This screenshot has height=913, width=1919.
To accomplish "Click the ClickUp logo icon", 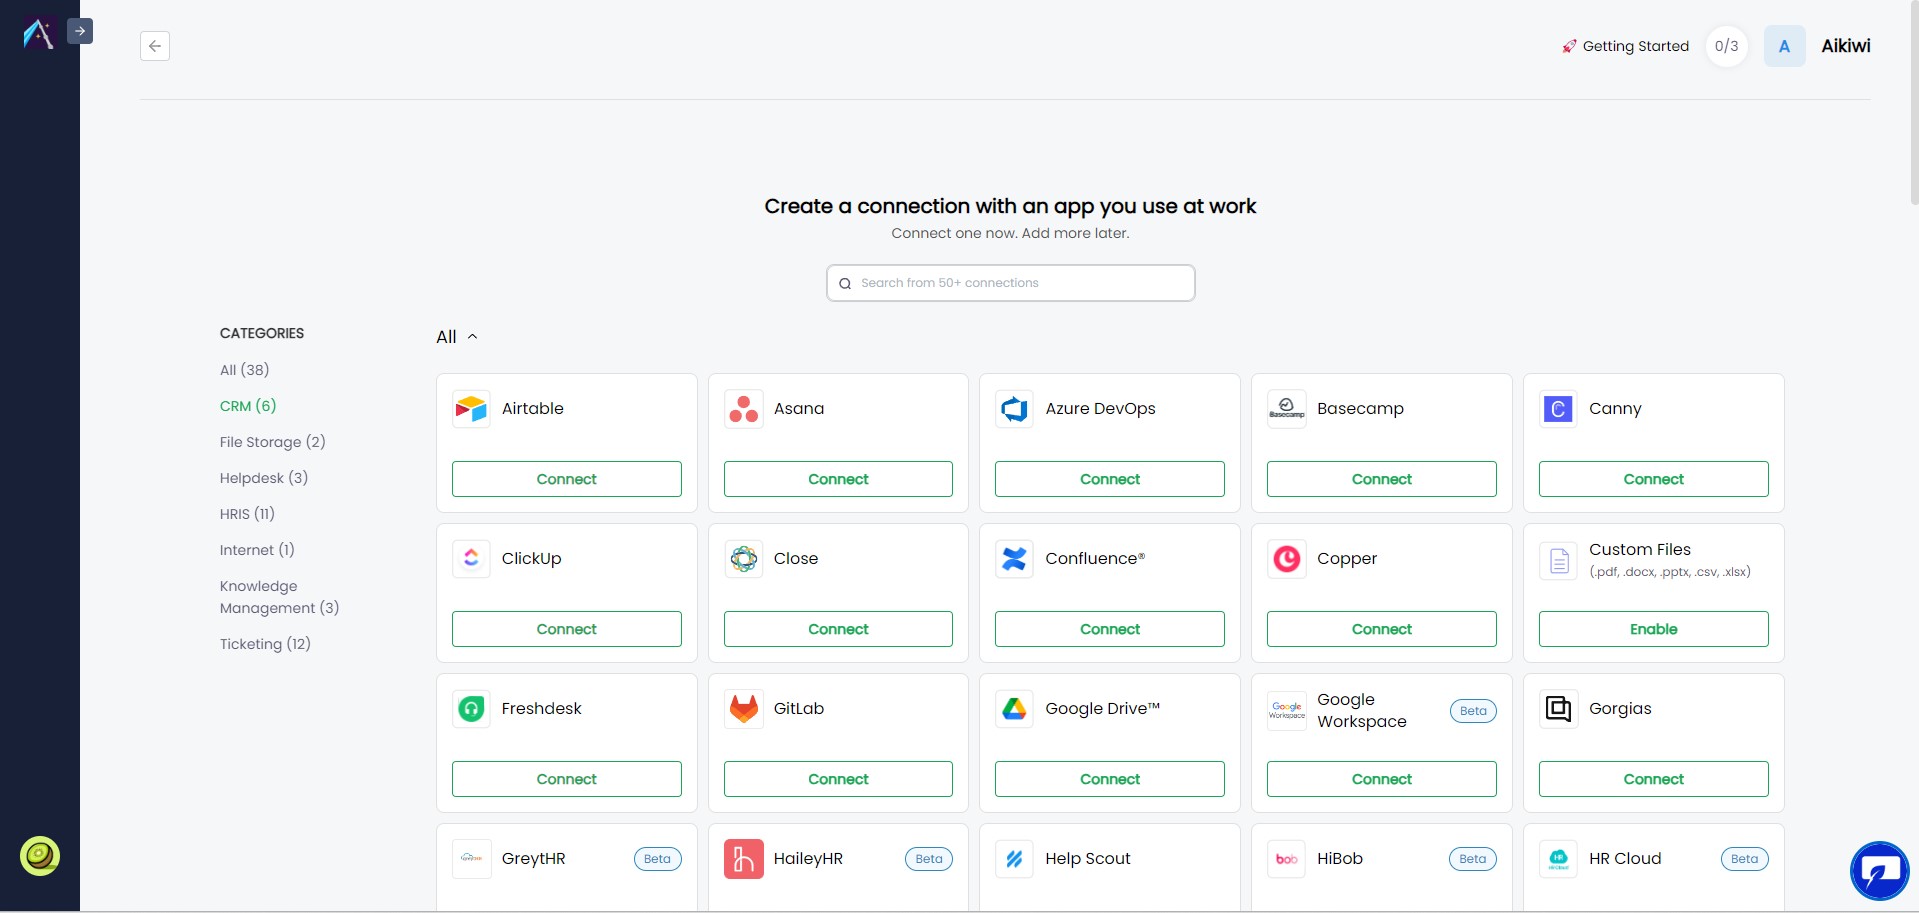I will (471, 559).
